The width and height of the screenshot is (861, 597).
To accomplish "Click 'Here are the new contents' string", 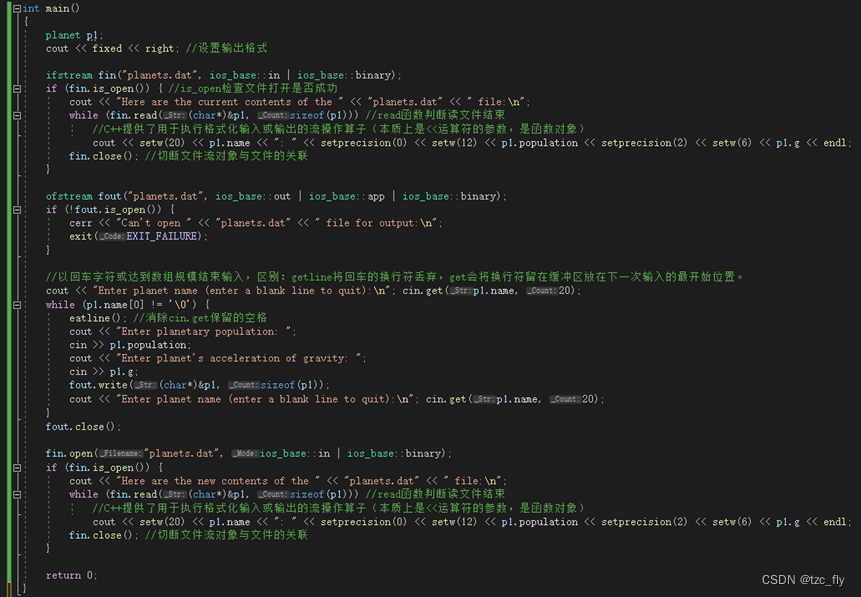I will [218, 481].
